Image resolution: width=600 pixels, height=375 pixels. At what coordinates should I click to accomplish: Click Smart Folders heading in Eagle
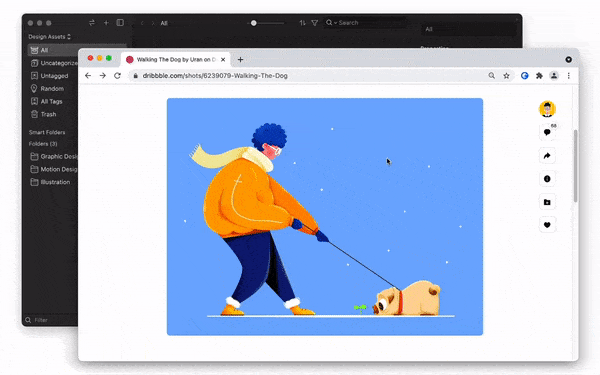[x=47, y=132]
